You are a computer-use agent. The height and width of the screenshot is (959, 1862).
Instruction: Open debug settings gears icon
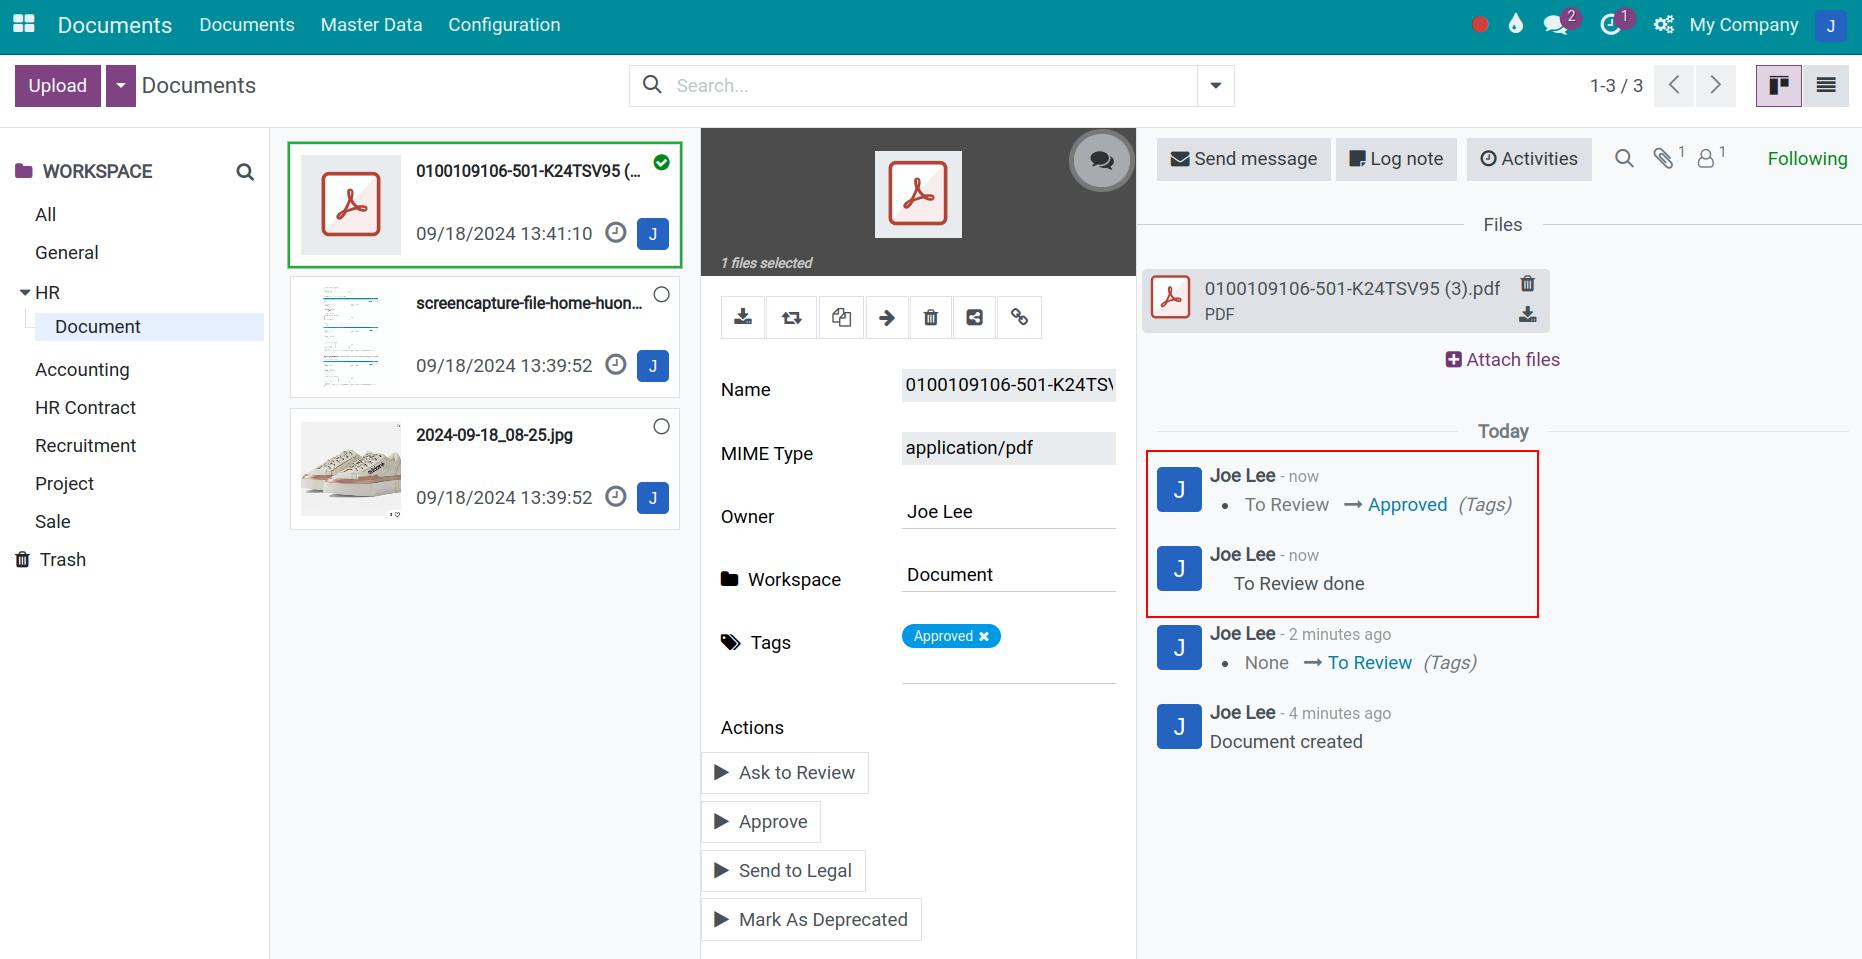[x=1664, y=25]
